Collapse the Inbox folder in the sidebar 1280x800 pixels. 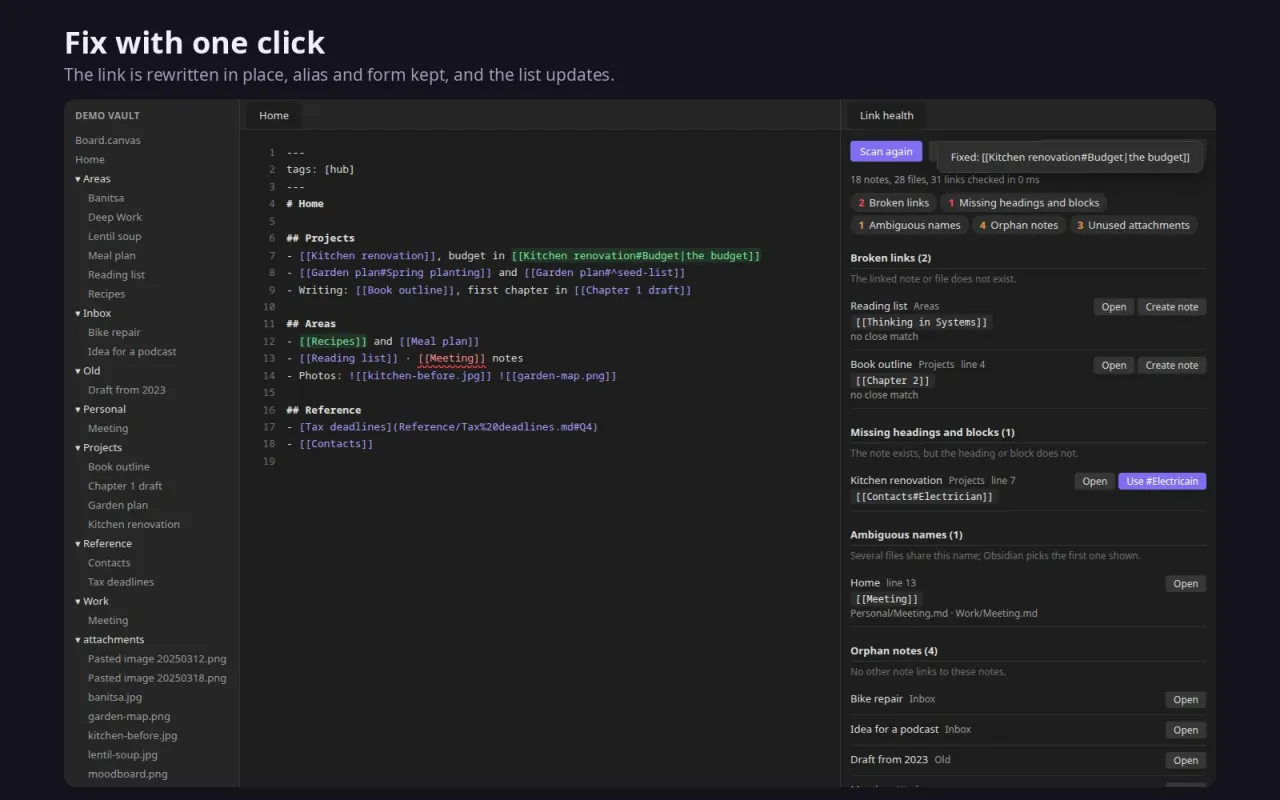coord(93,313)
